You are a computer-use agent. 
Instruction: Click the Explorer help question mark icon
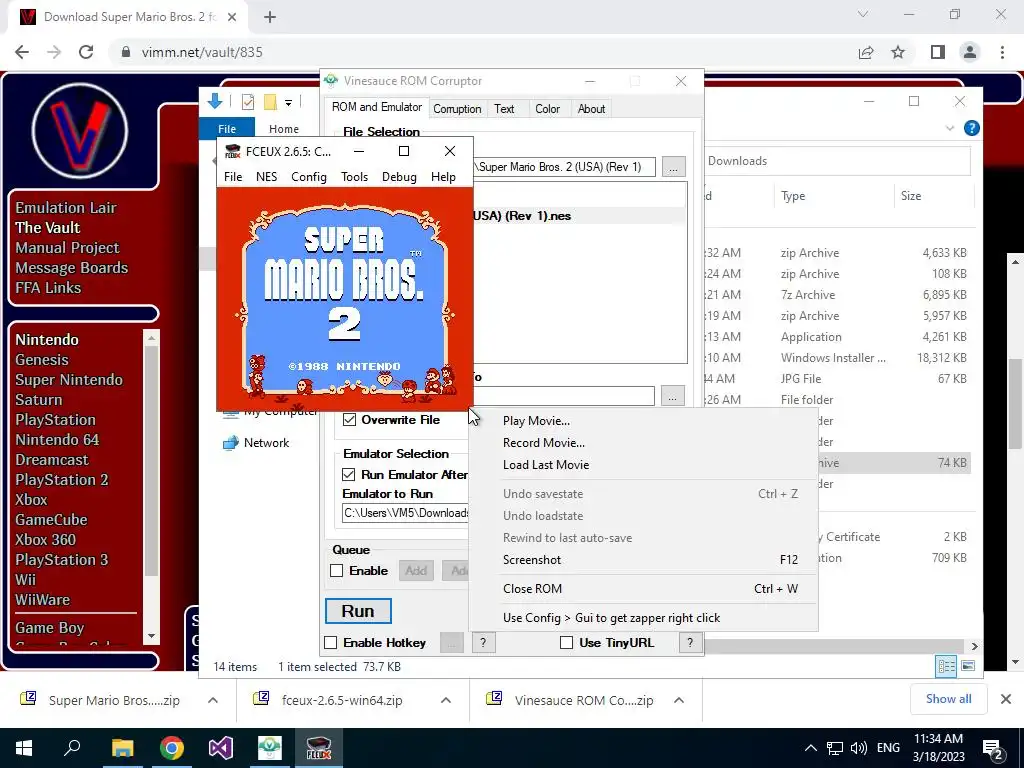pos(972,128)
